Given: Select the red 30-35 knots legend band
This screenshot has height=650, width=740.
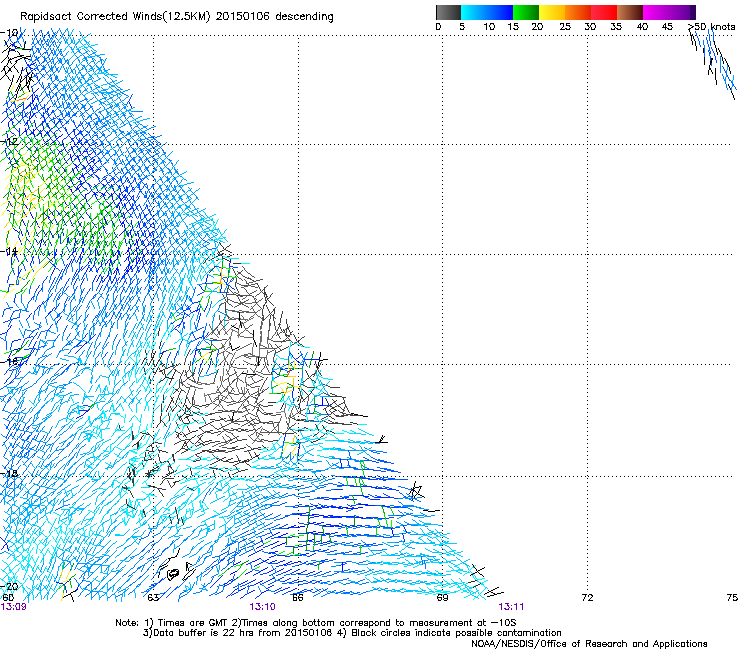Looking at the screenshot, I should (604, 12).
